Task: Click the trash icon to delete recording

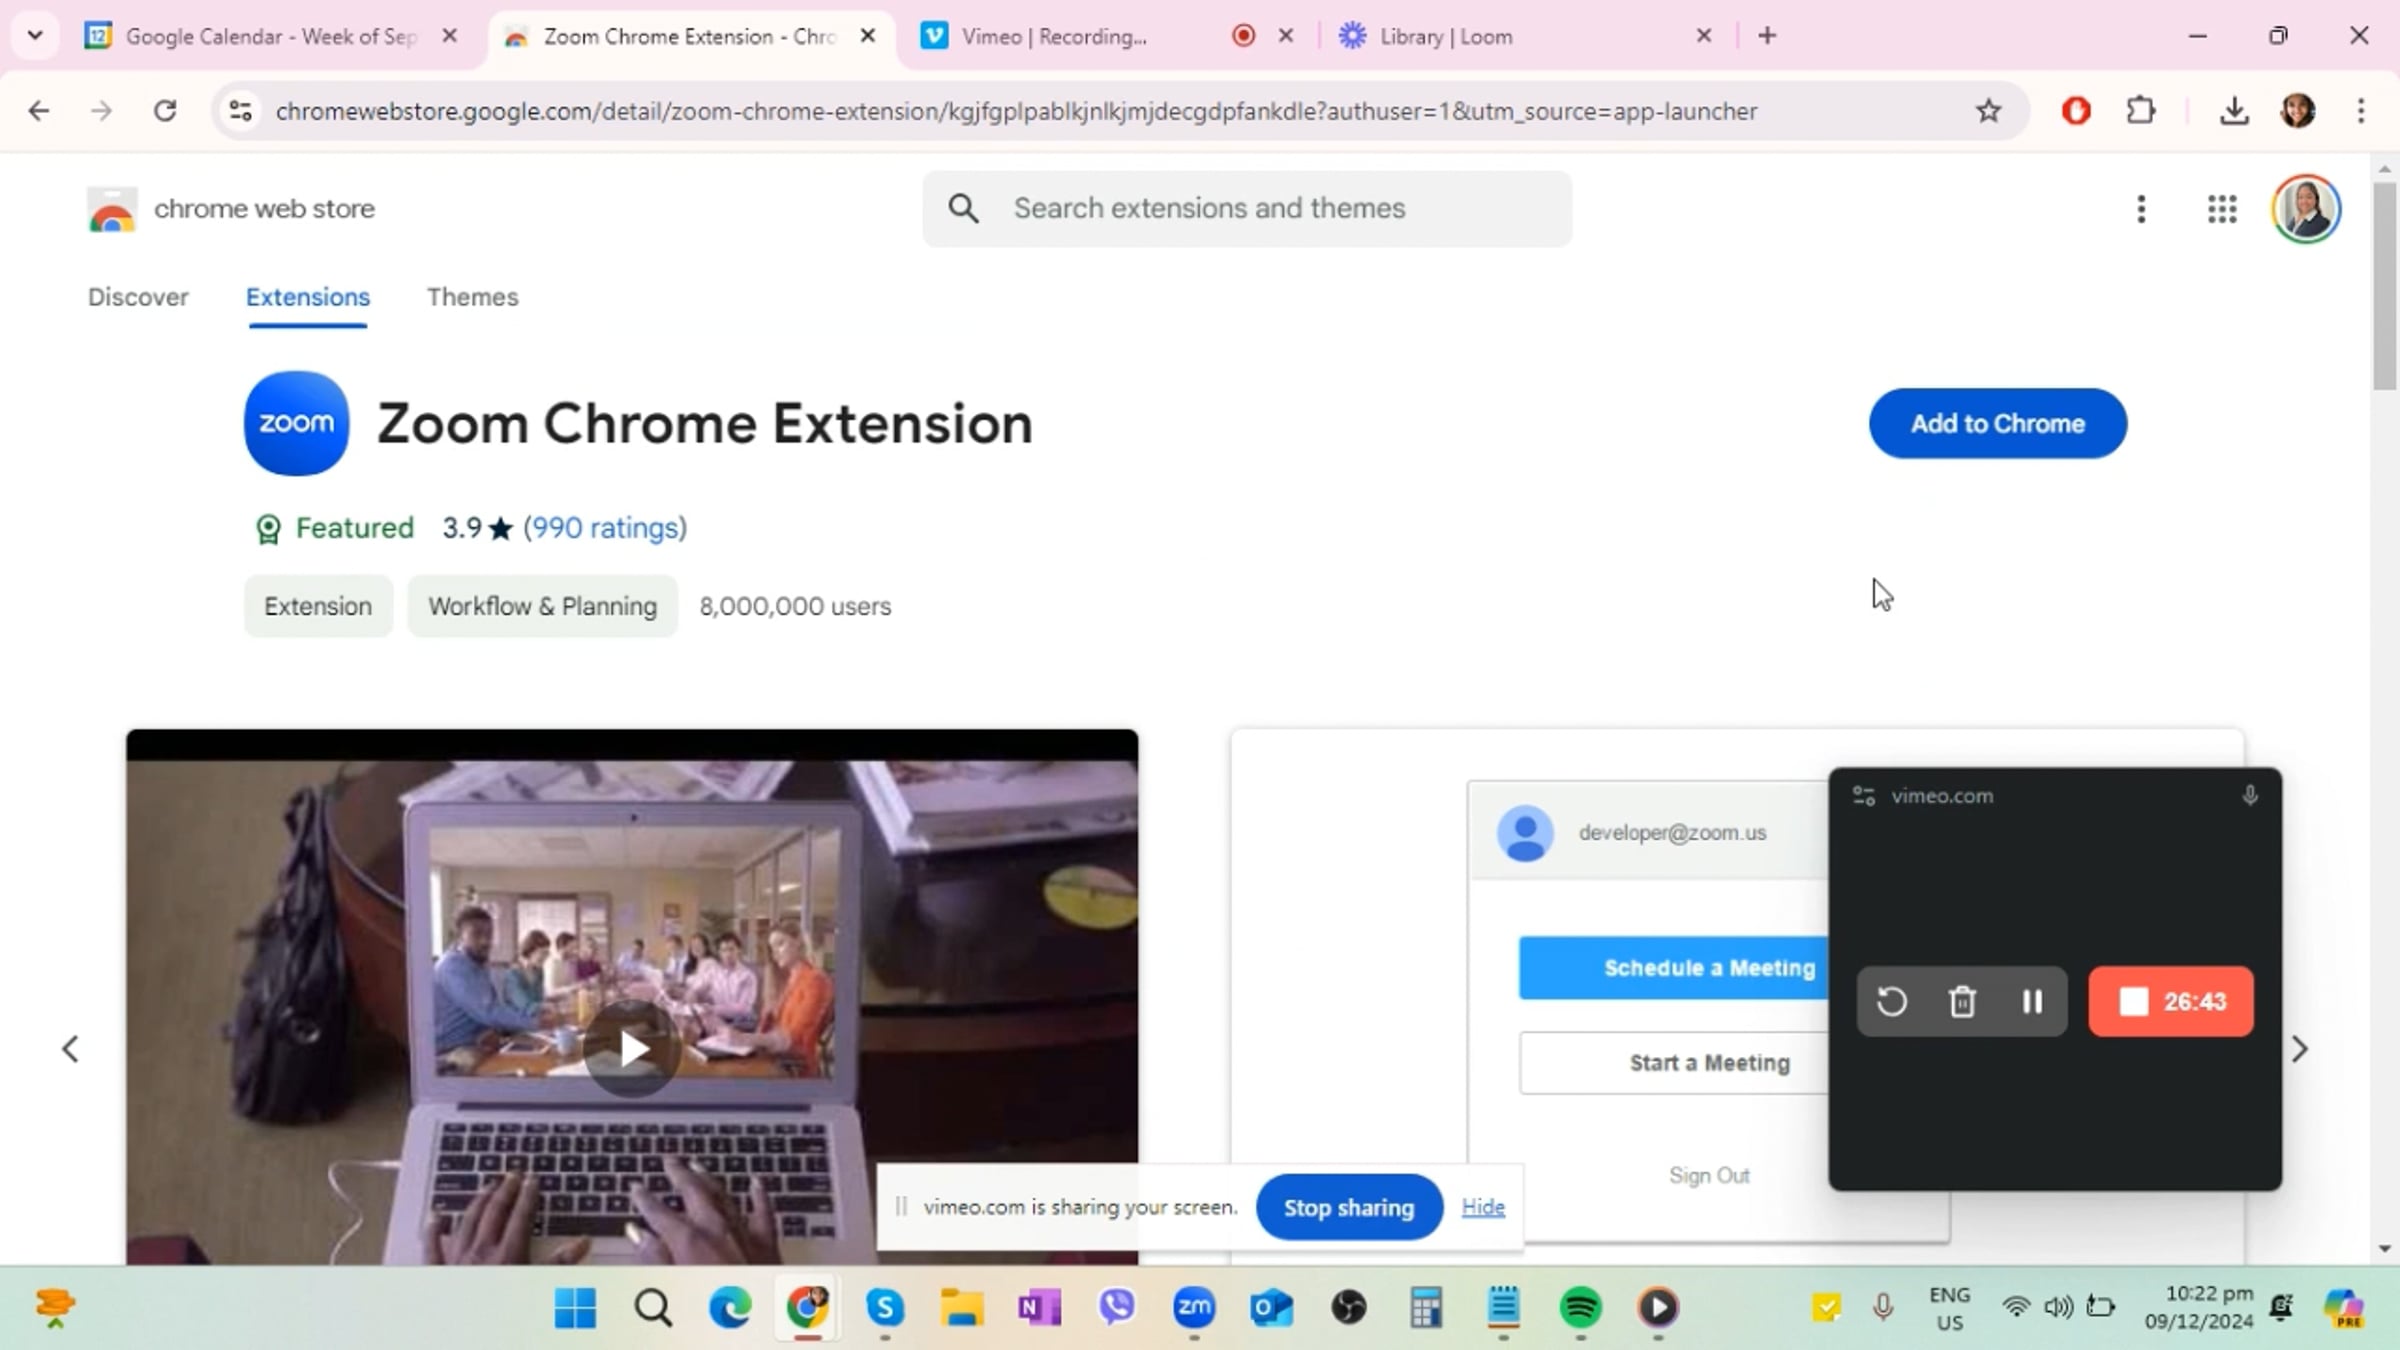Action: 1962,1001
